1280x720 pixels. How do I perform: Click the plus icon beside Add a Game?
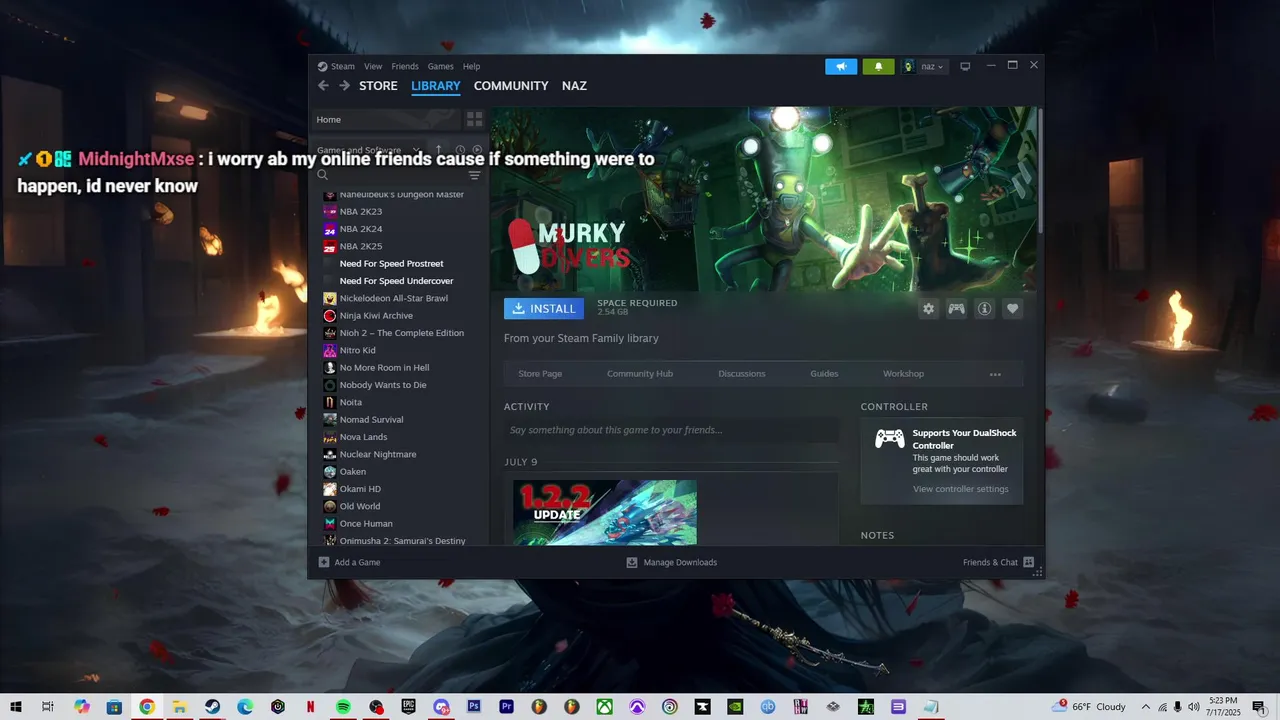[323, 562]
